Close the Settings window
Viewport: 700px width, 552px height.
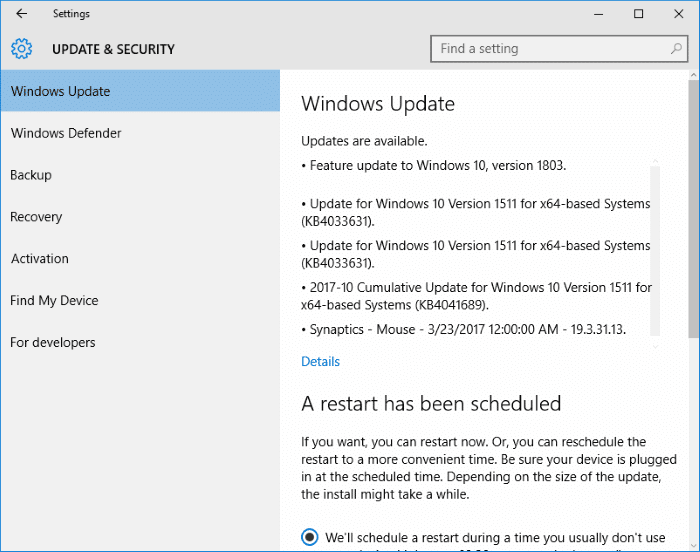click(x=679, y=14)
